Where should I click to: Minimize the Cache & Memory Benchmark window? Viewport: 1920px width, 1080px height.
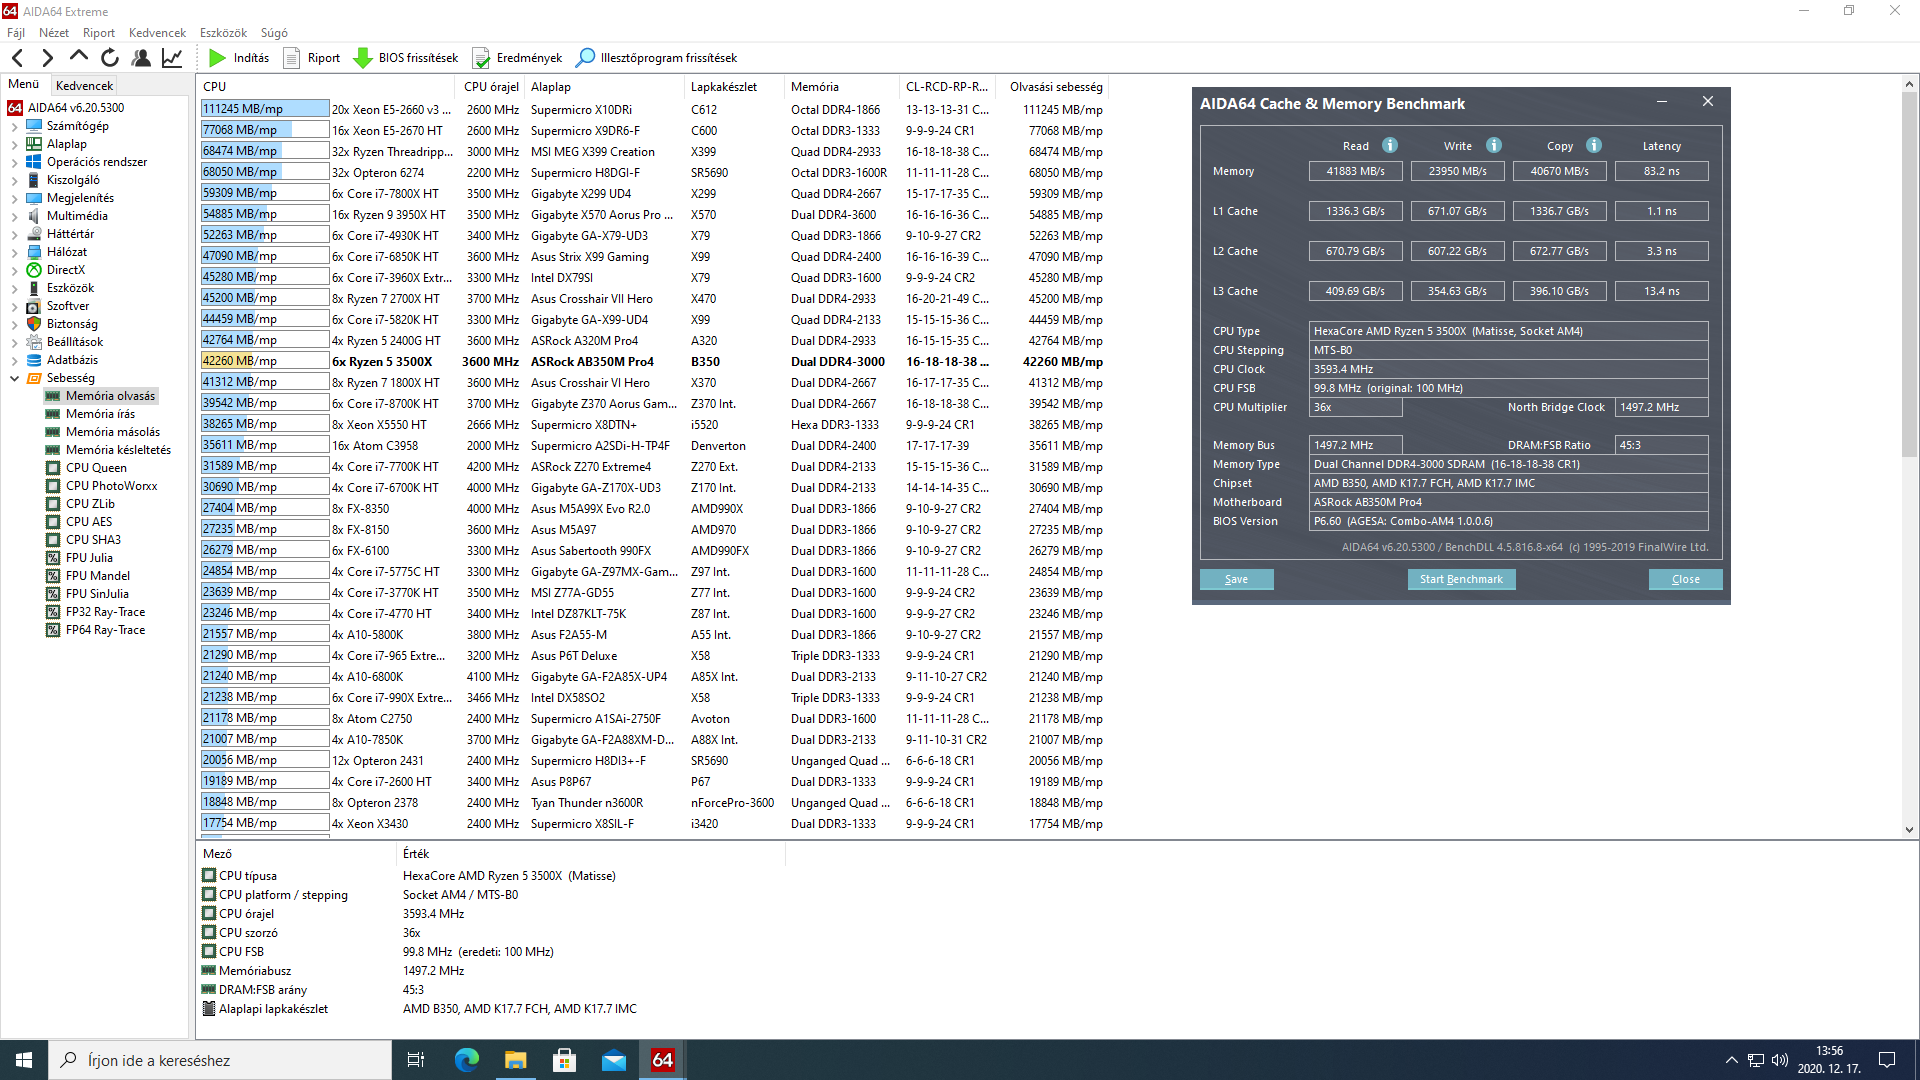pyautogui.click(x=1662, y=102)
